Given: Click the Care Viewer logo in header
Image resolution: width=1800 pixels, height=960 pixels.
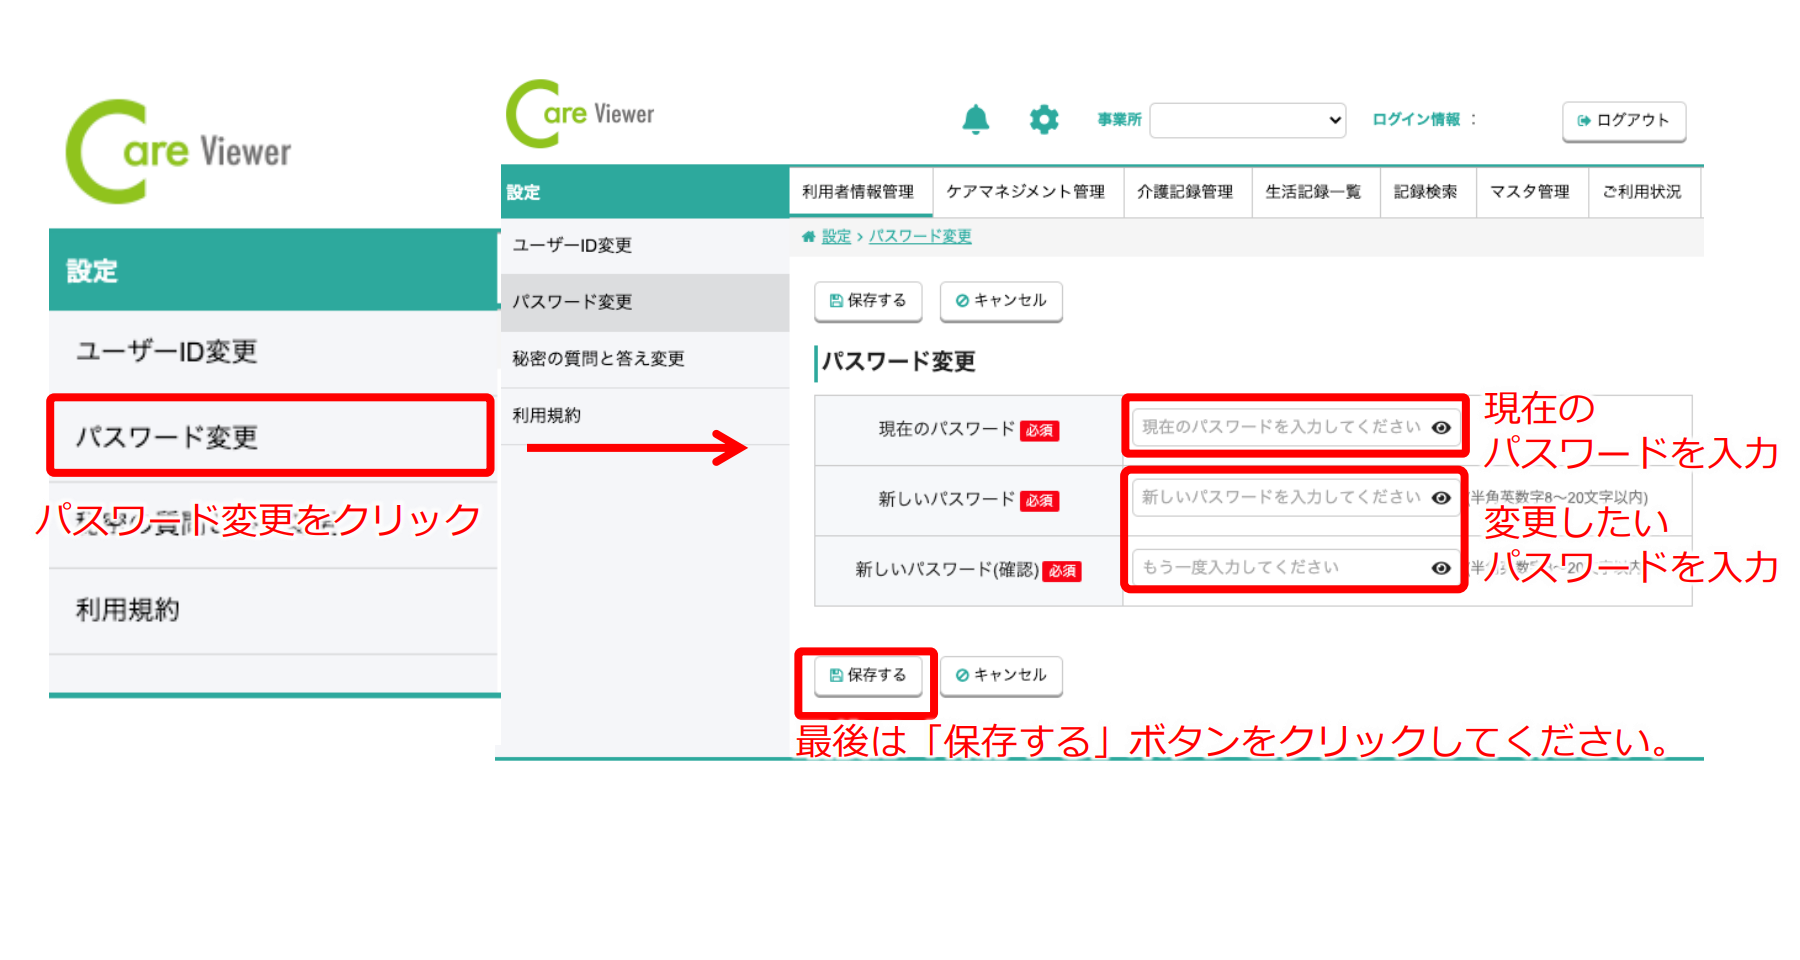Looking at the screenshot, I should 581,114.
